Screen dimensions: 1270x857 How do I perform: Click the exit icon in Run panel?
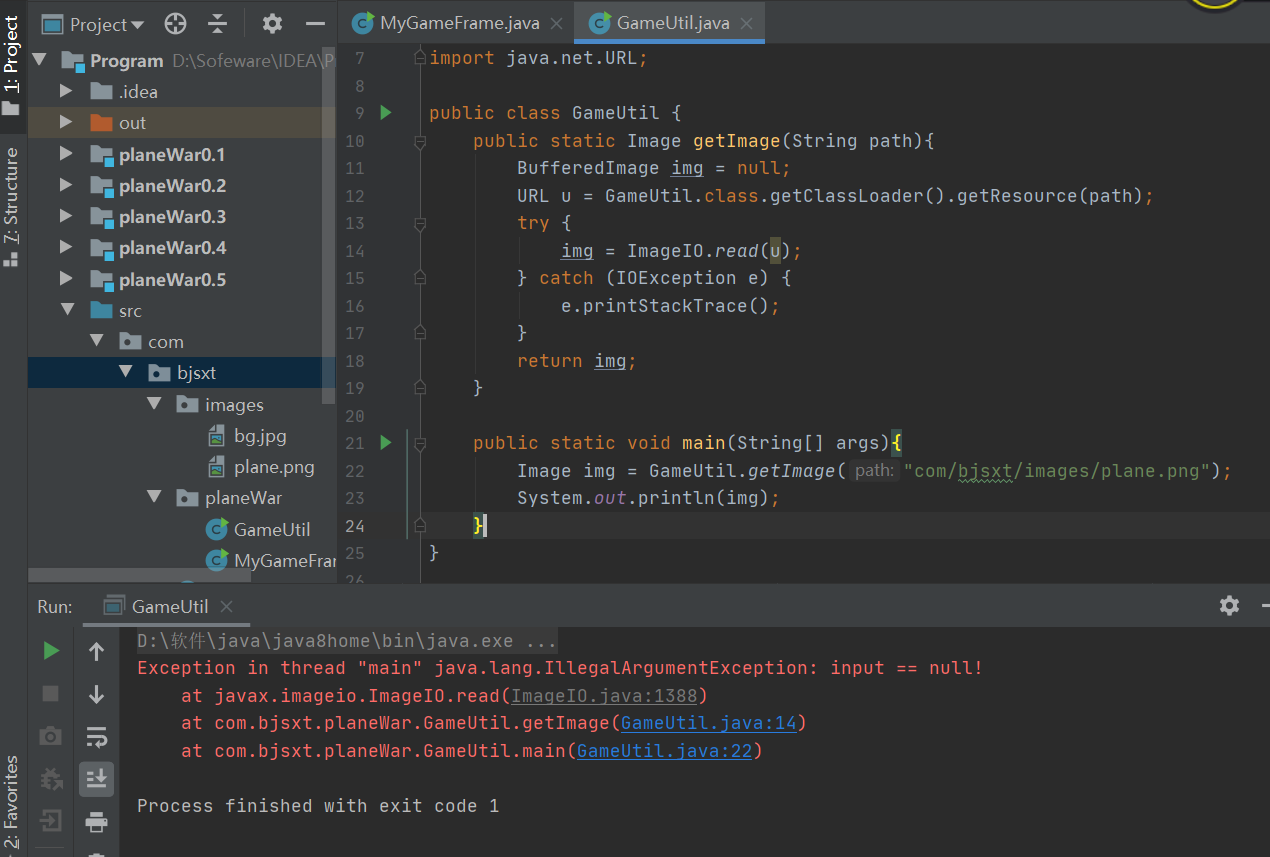(50, 822)
